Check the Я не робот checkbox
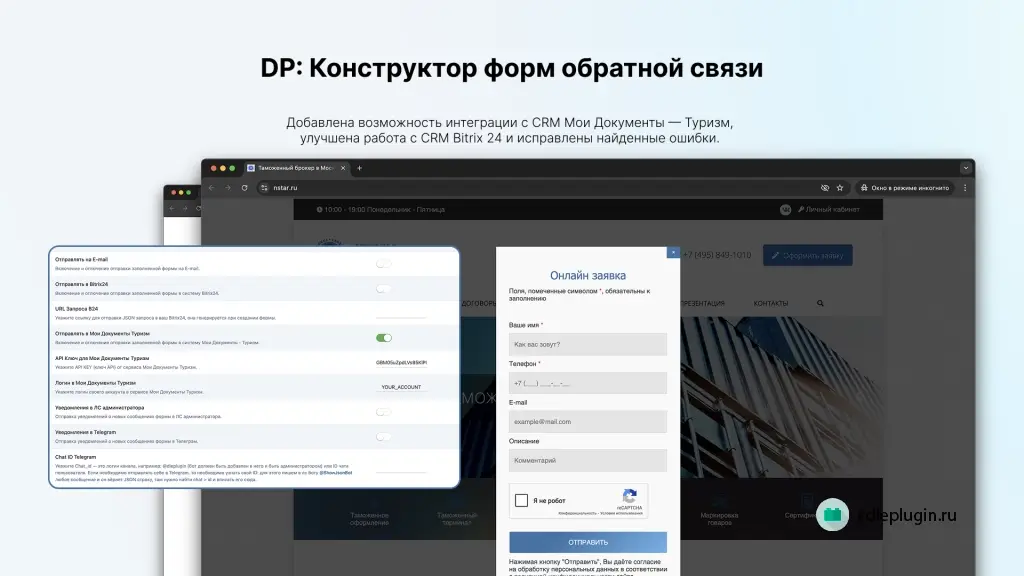1024x576 pixels. pyautogui.click(x=521, y=500)
